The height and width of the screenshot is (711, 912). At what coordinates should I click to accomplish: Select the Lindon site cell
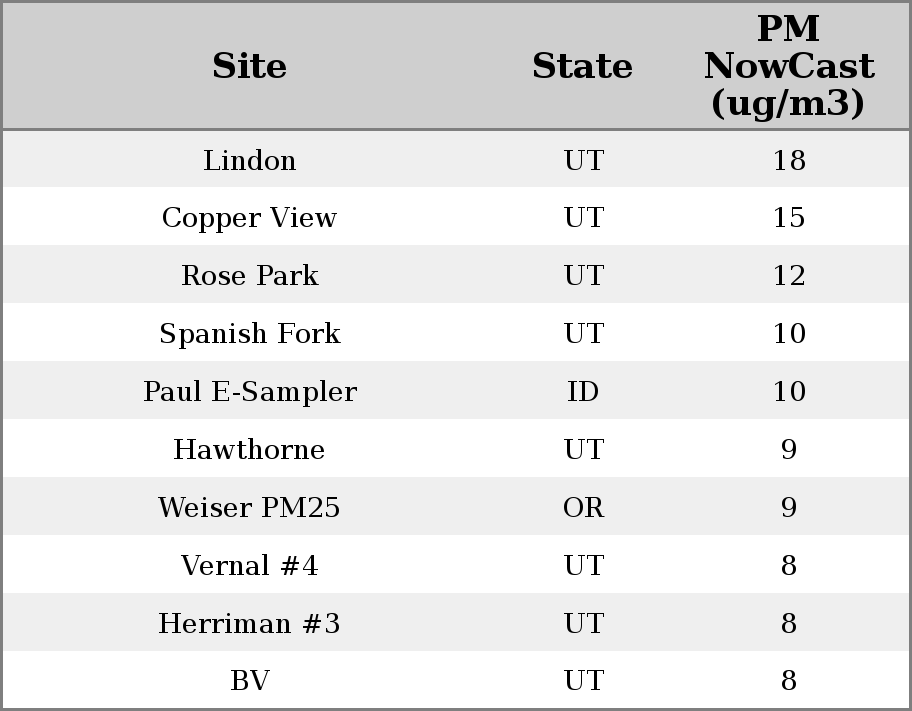[249, 160]
